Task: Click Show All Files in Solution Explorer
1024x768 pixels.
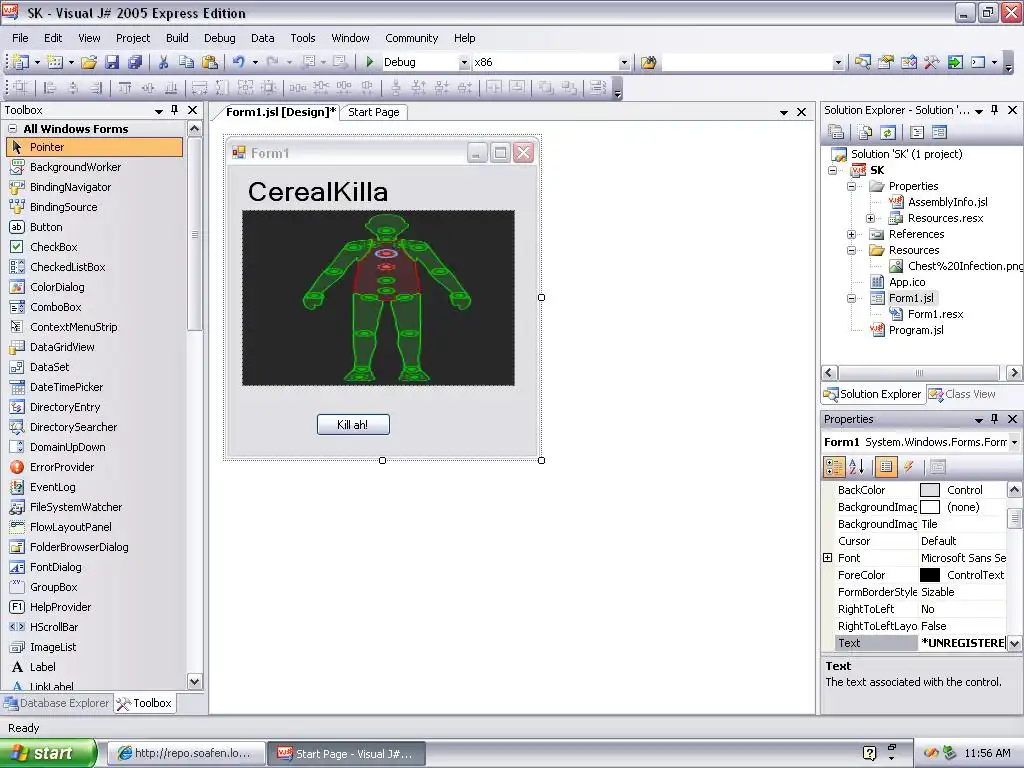Action: (x=865, y=133)
